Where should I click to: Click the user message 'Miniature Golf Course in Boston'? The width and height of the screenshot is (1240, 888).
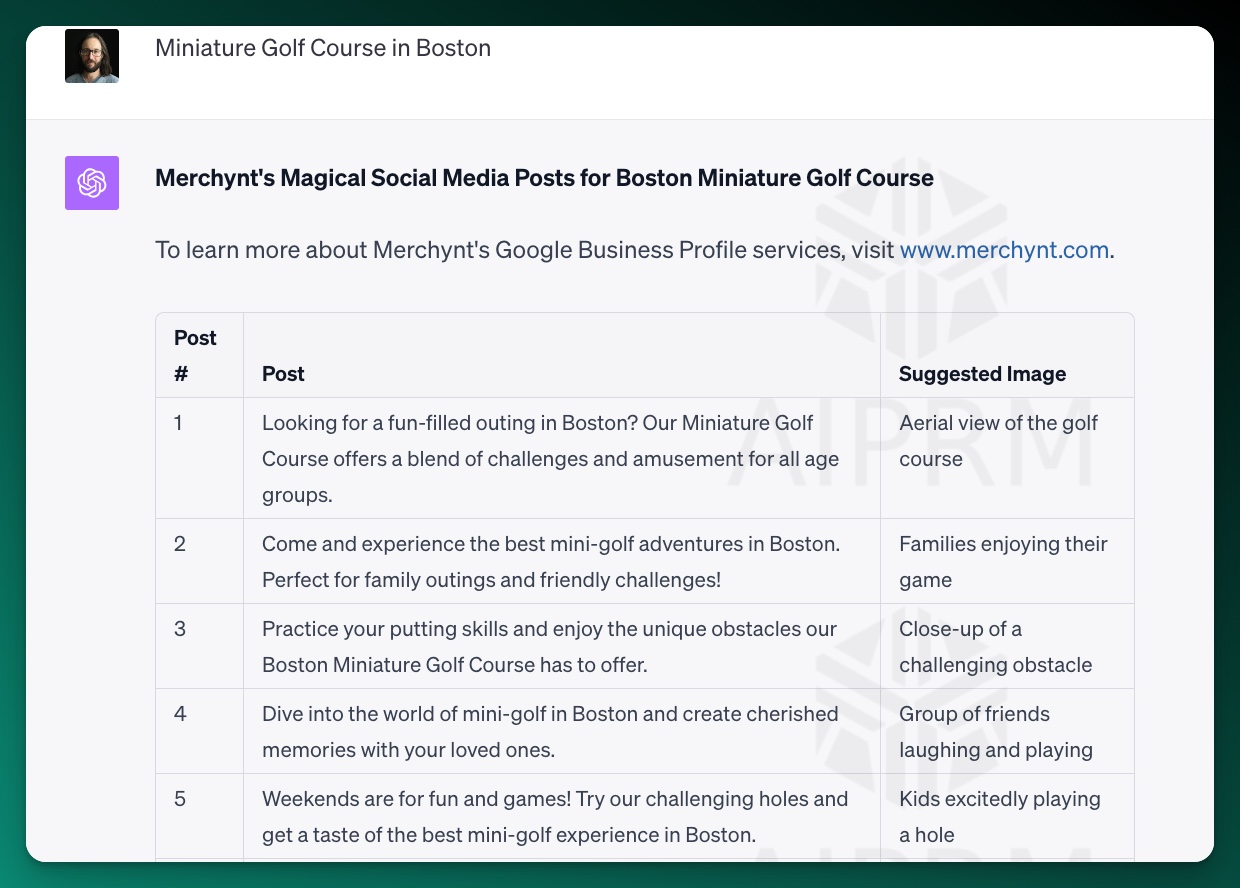coord(323,48)
